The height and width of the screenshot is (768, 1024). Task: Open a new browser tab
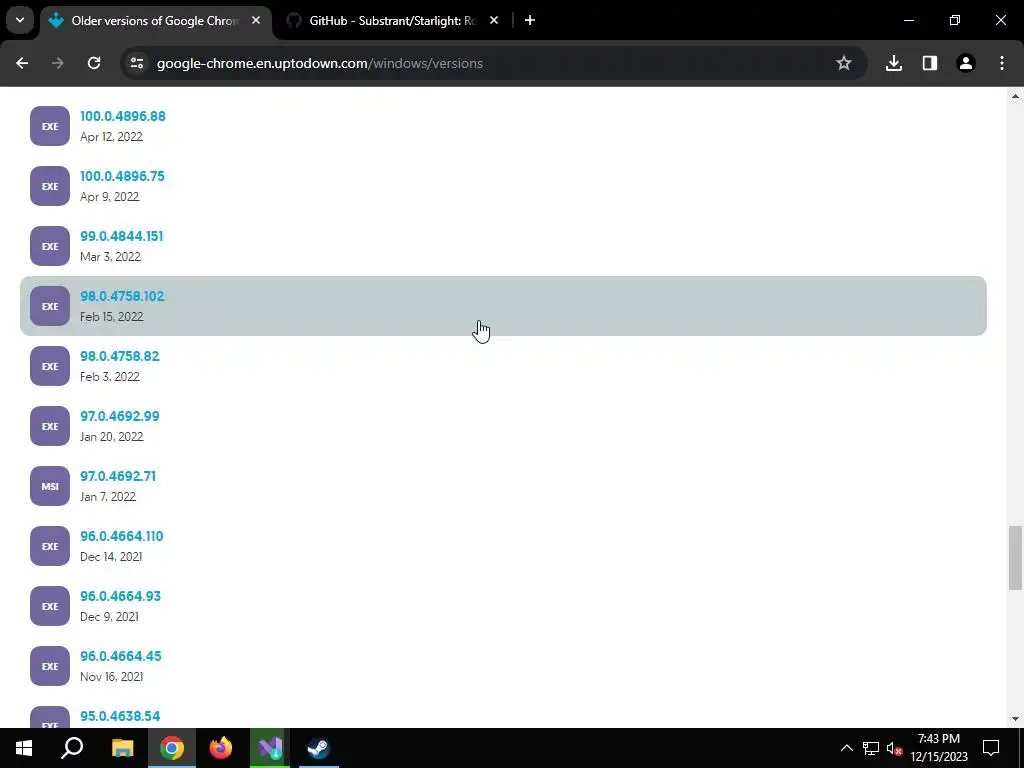tap(530, 21)
